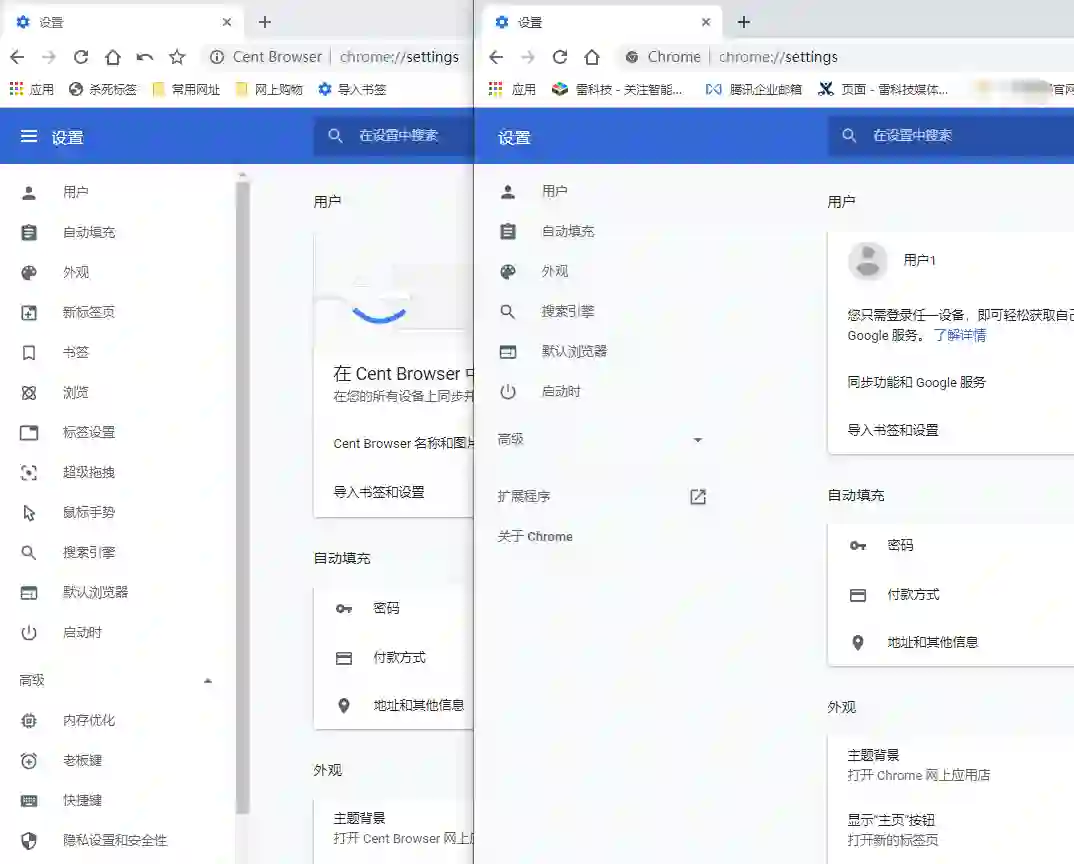
Task: Close 设置 tab in Chrome window
Action: pos(706,22)
